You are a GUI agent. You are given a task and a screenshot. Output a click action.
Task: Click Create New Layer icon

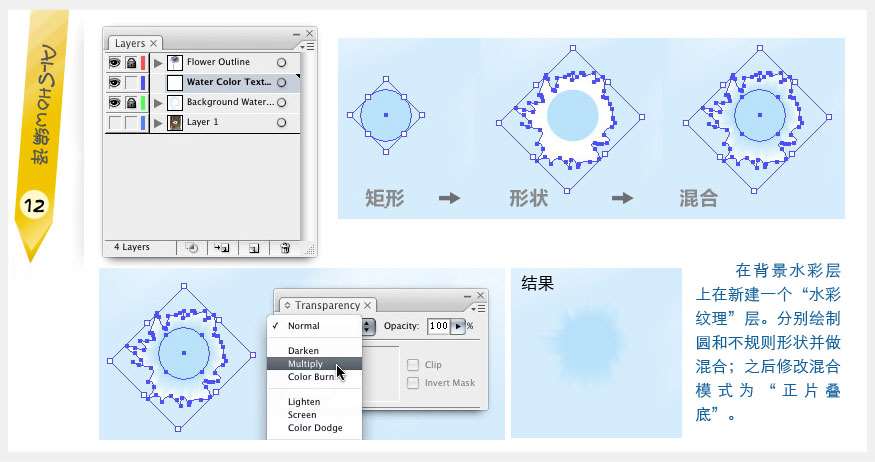[253, 248]
